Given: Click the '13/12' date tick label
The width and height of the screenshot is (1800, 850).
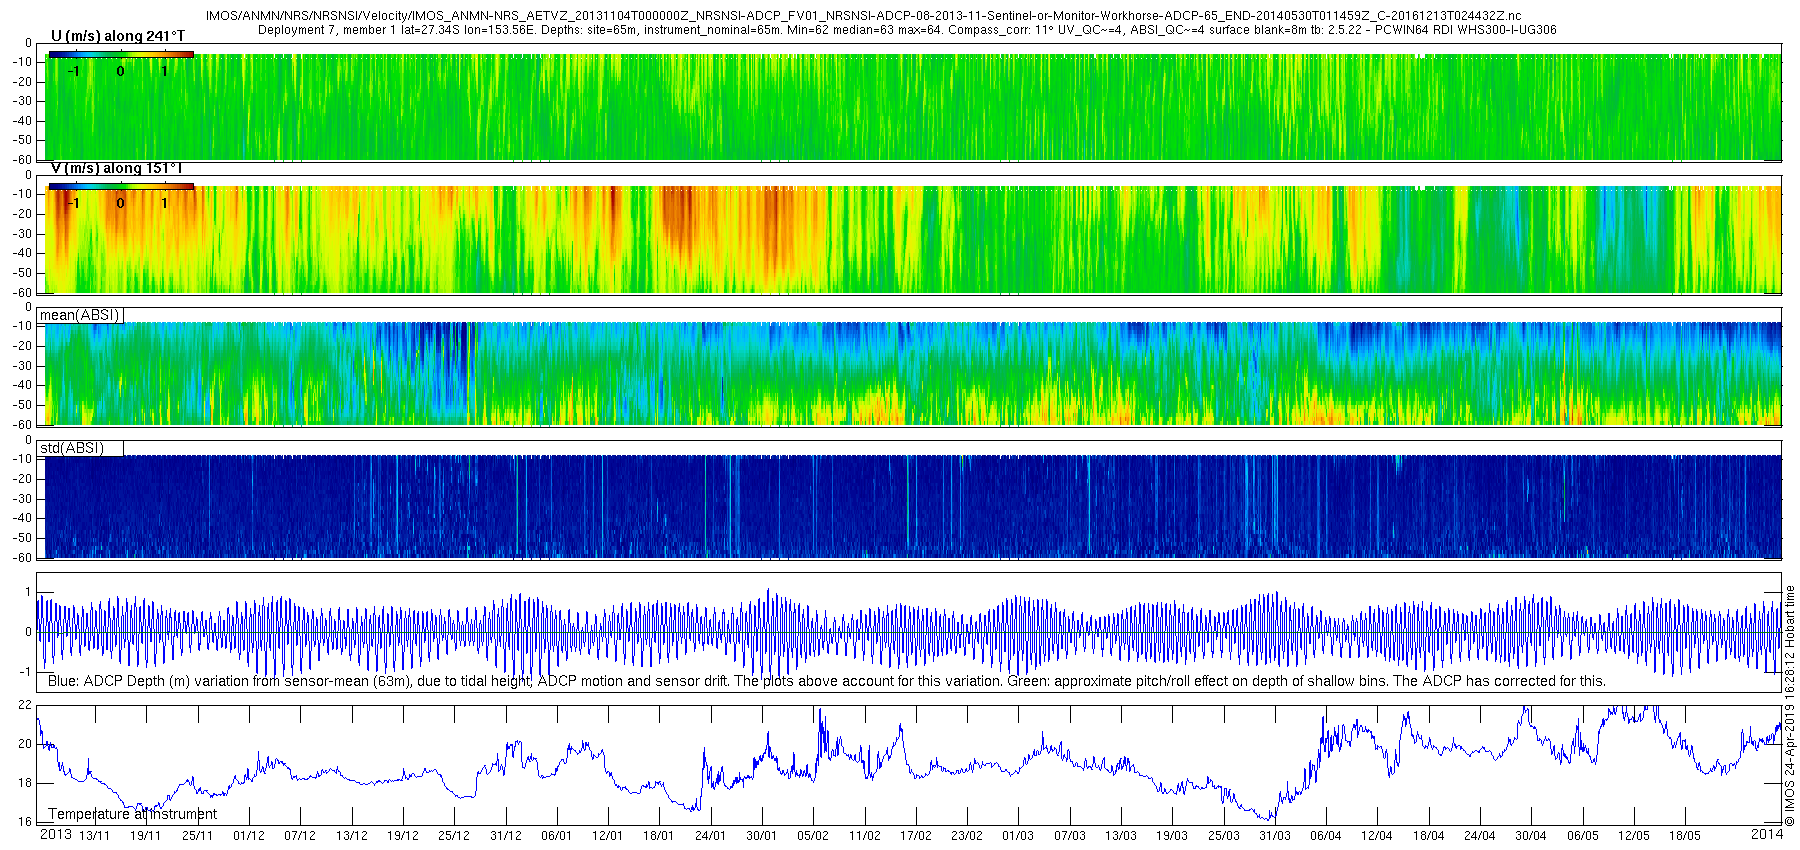Looking at the screenshot, I should [x=352, y=836].
